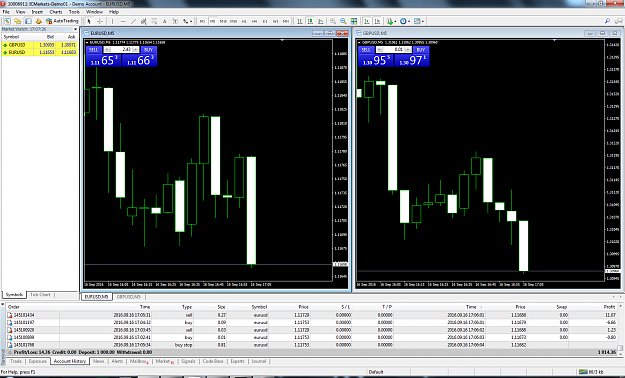Open the Insert menu
The height and width of the screenshot is (378, 625).
pyautogui.click(x=37, y=12)
